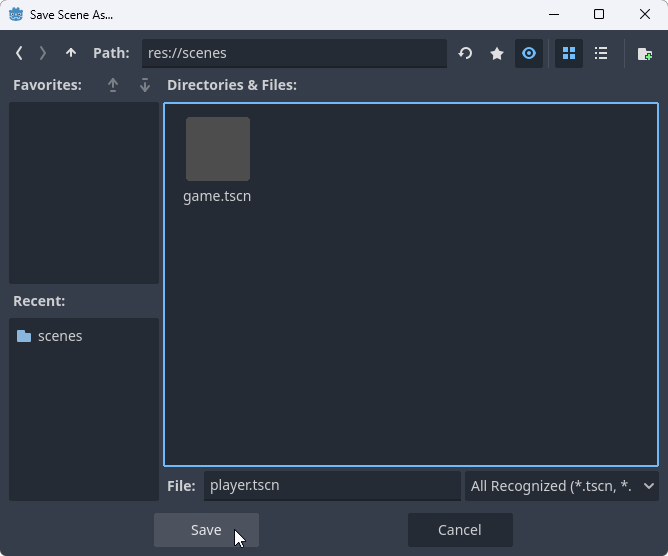Open the All Recognized file type dropdown
Viewport: 668px width, 556px height.
tap(562, 486)
